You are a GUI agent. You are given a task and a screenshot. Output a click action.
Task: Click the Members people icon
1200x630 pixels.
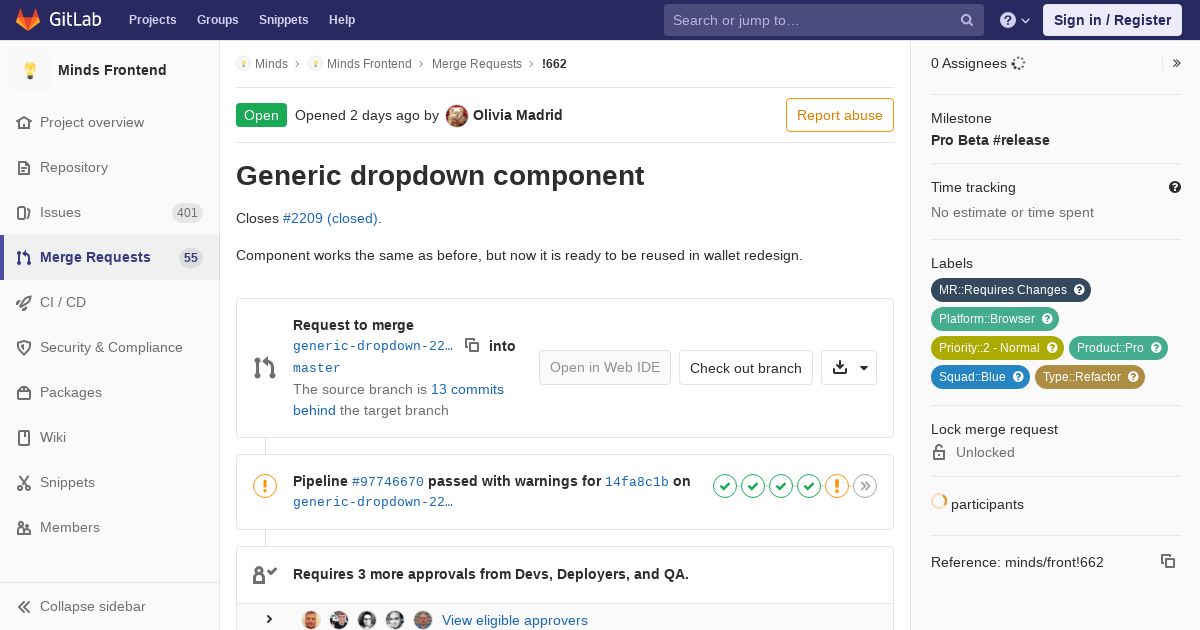tap(24, 527)
